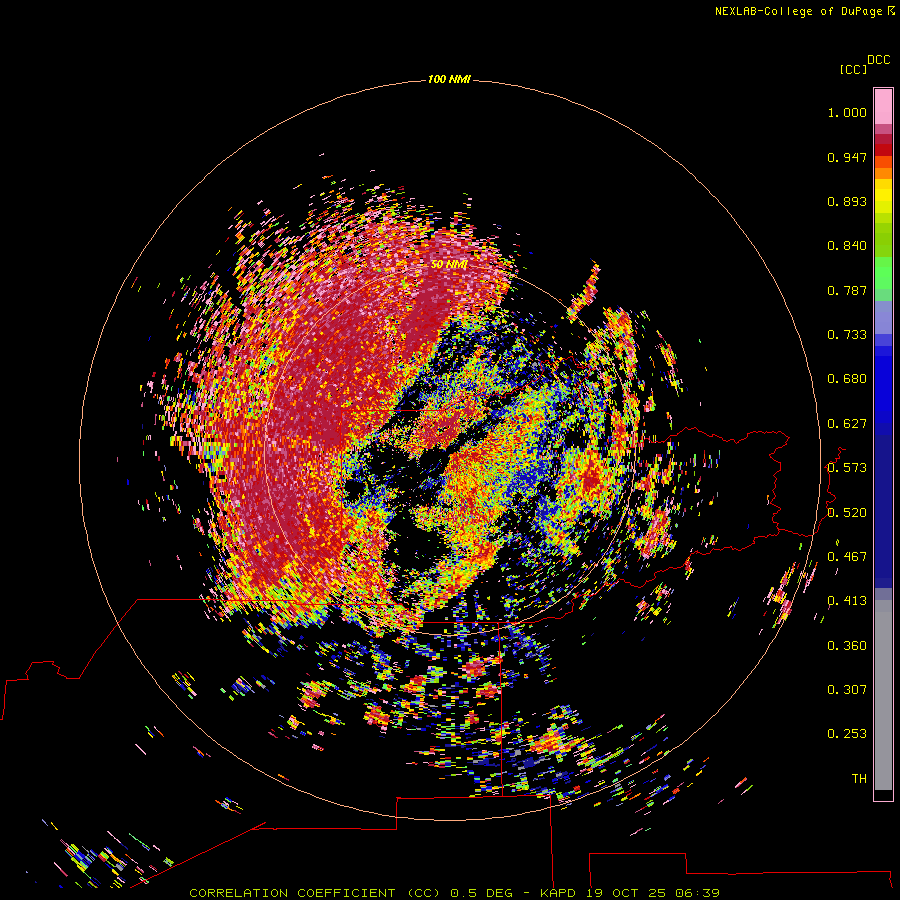Viewport: 900px width, 900px height.
Task: Click the 0.413 scale value
Action: 847,601
